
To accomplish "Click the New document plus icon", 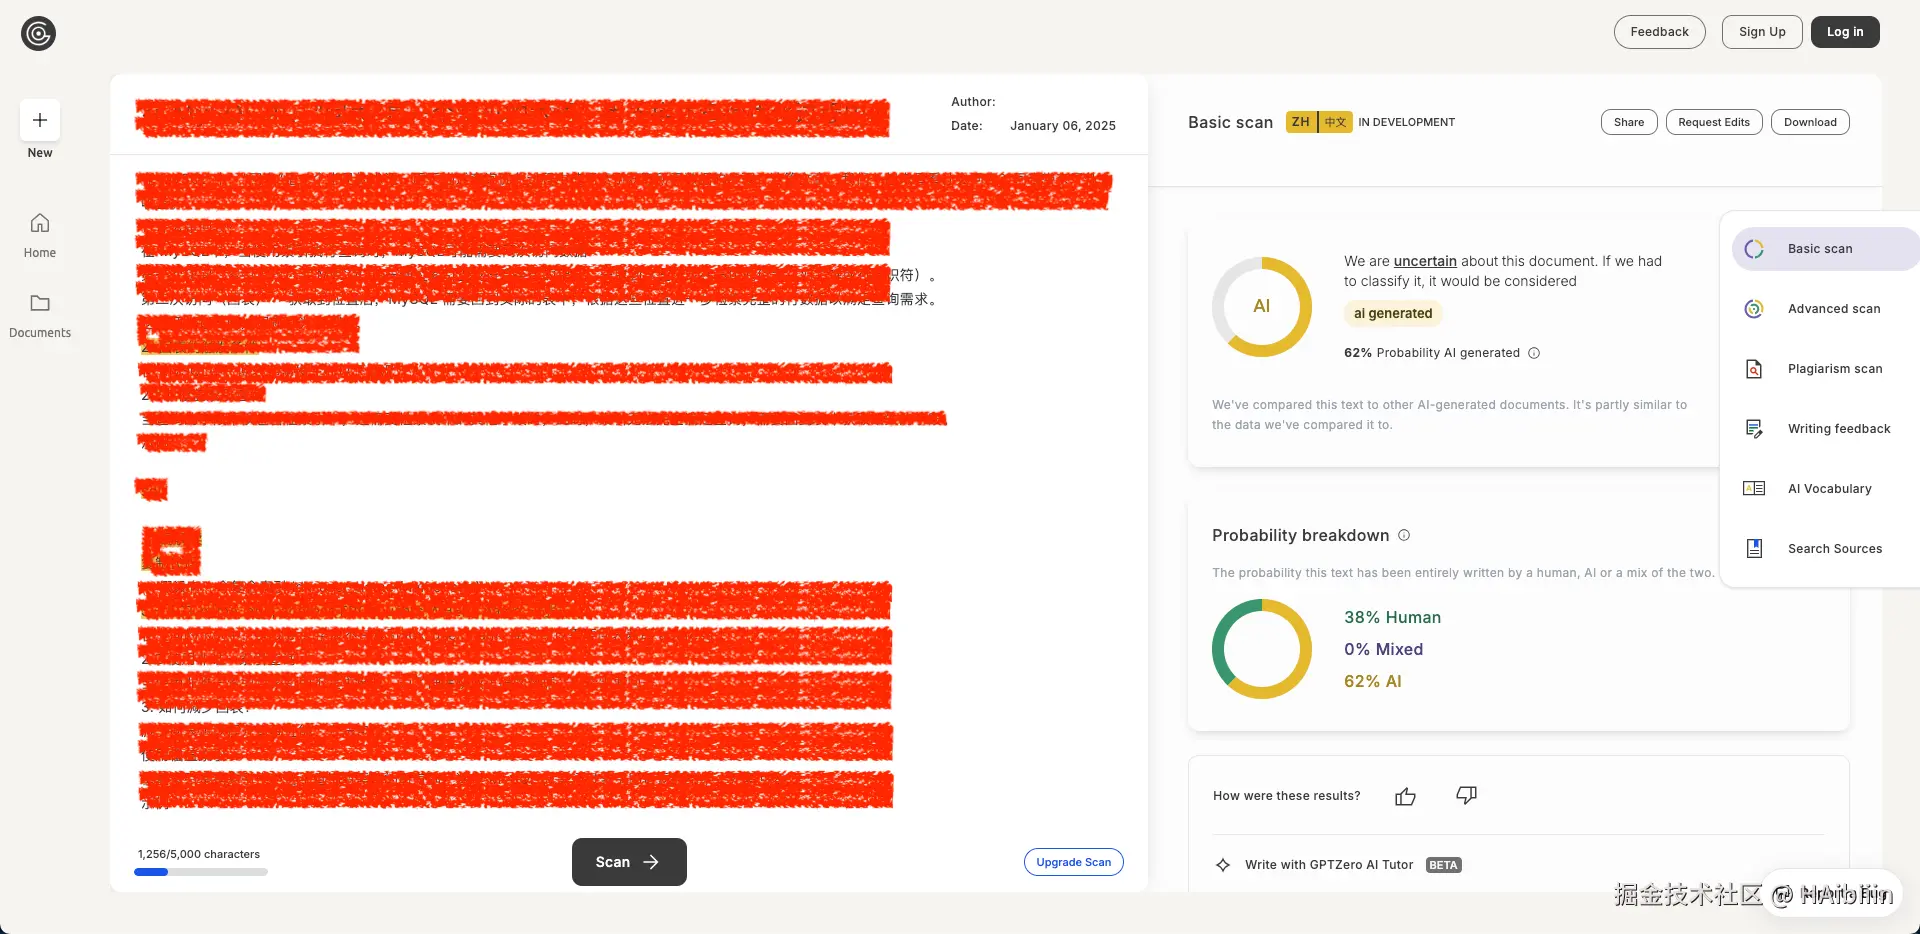I will click(40, 121).
